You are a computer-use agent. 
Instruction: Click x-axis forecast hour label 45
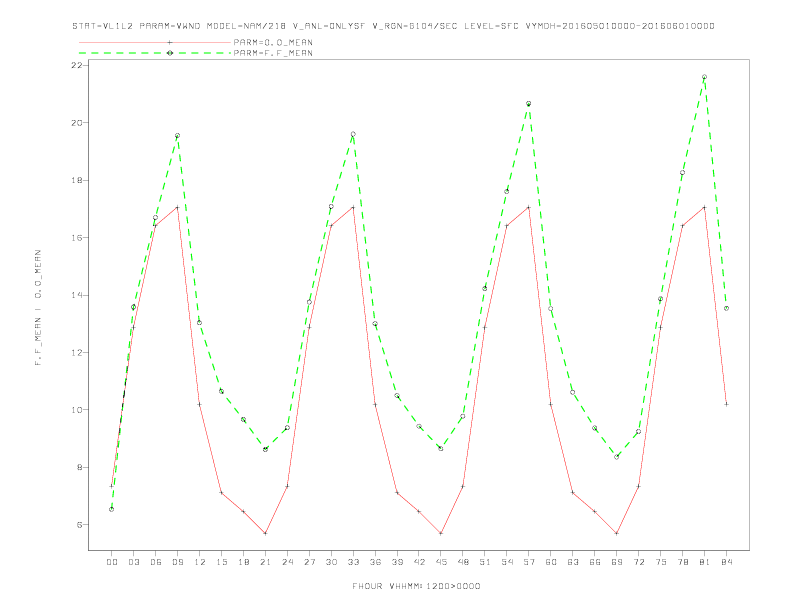click(441, 562)
